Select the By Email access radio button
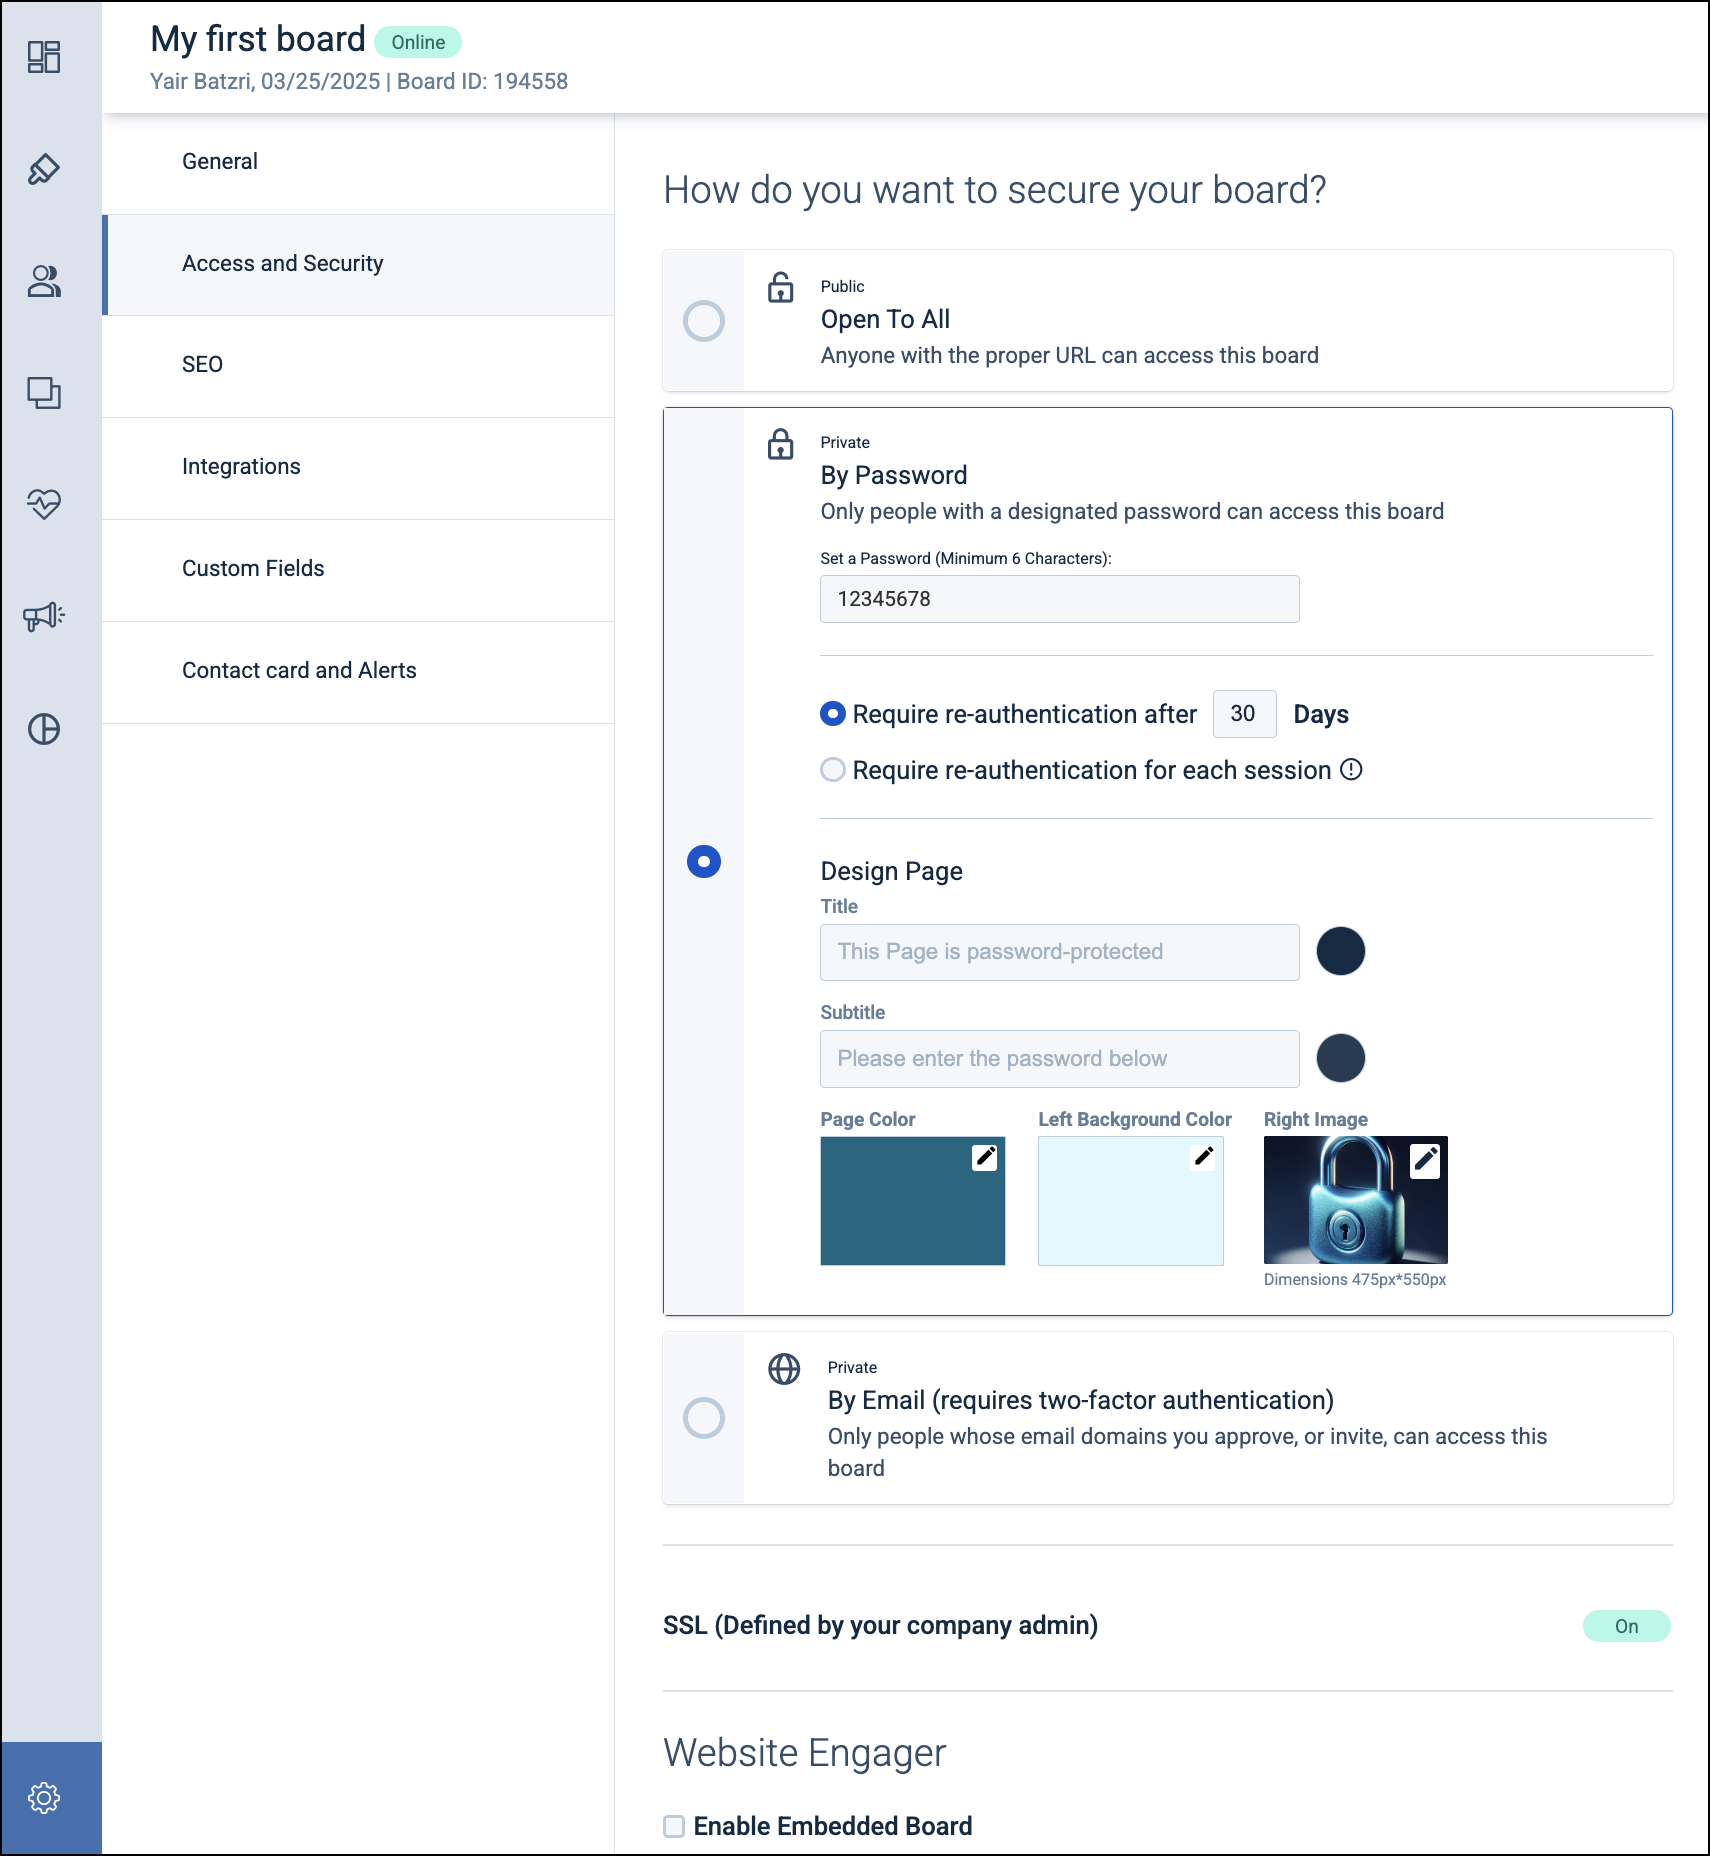This screenshot has height=1856, width=1710. coord(704,1418)
